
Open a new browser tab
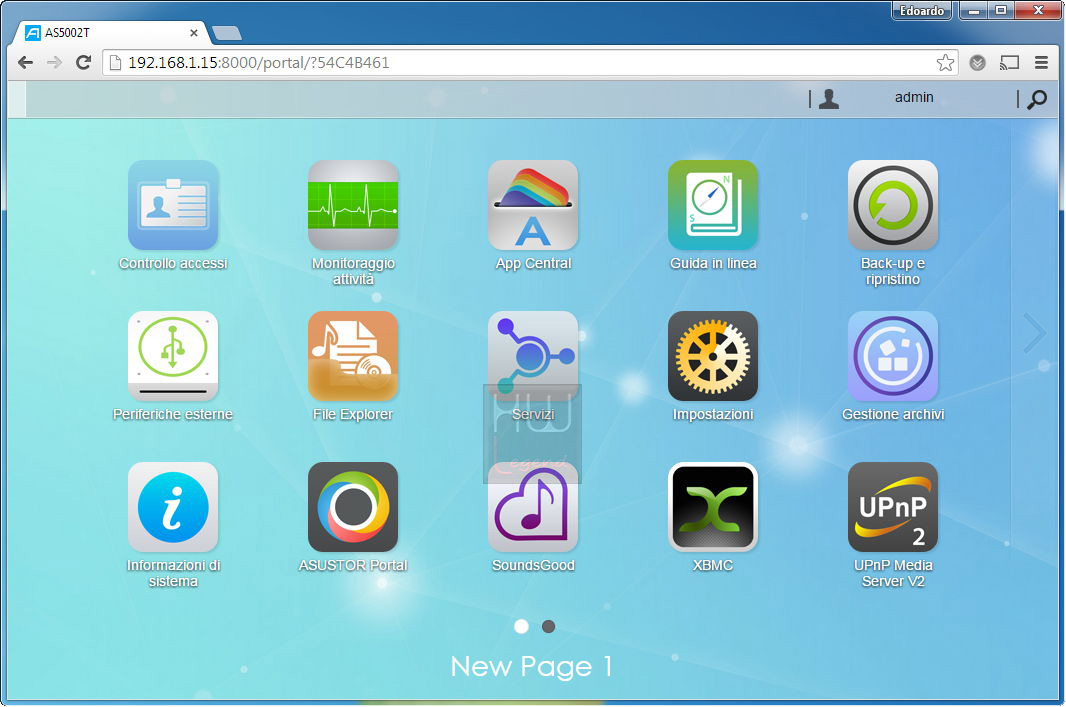(x=226, y=33)
